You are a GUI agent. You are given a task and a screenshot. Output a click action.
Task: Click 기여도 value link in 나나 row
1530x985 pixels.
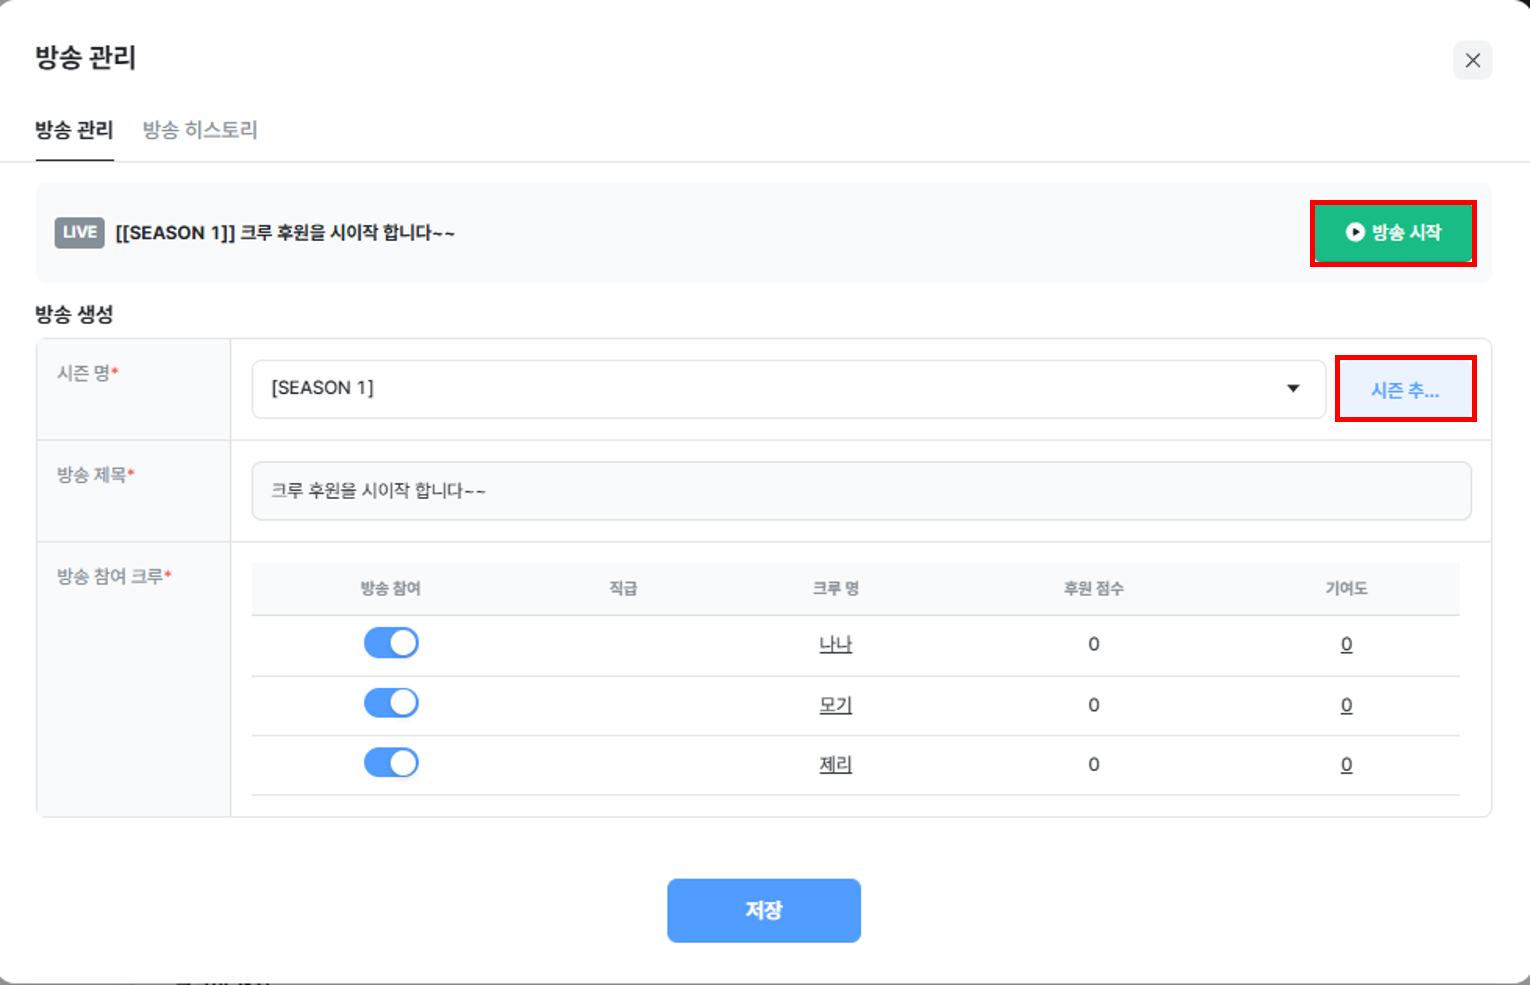coord(1346,644)
